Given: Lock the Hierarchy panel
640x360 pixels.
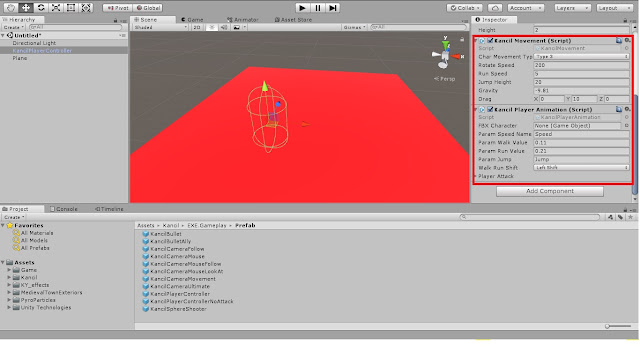Looking at the screenshot, I should tap(116, 20).
